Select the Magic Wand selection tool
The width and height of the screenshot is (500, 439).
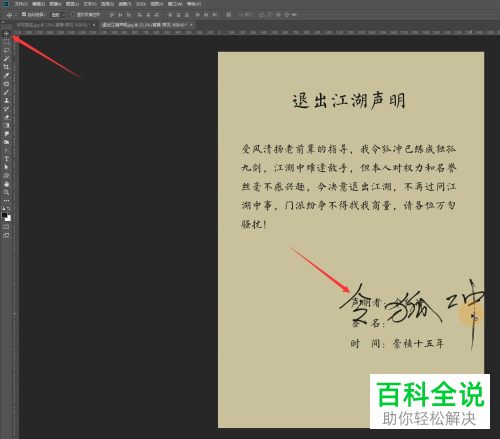coord(6,59)
